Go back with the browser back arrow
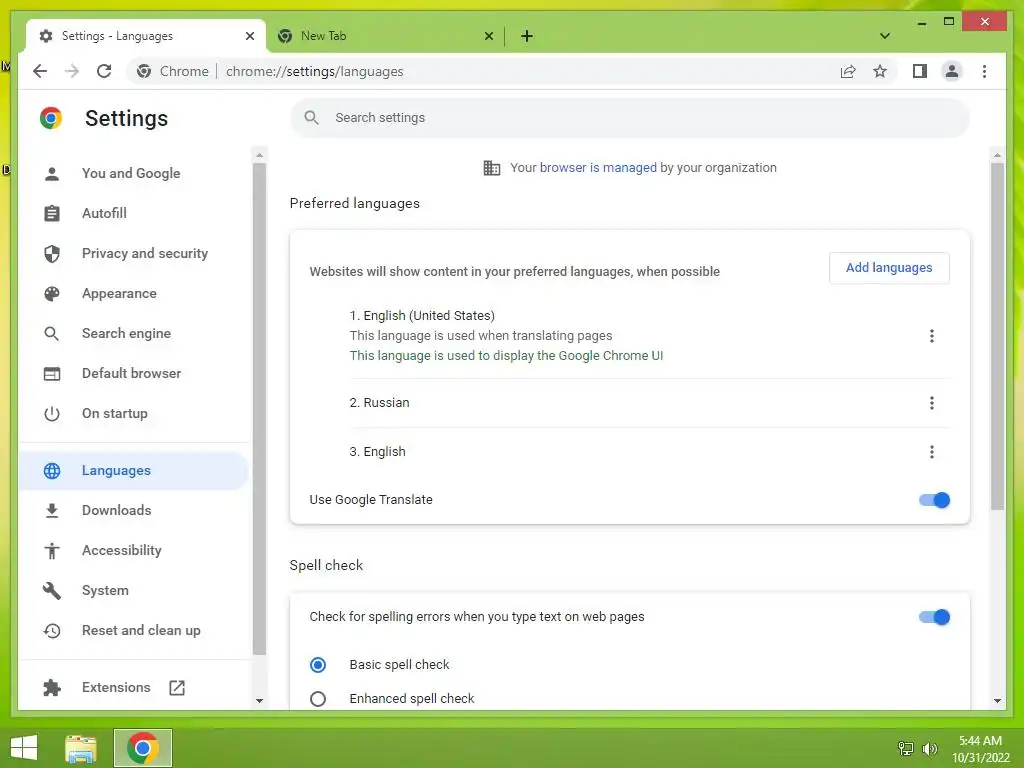The width and height of the screenshot is (1024, 768). [x=40, y=71]
